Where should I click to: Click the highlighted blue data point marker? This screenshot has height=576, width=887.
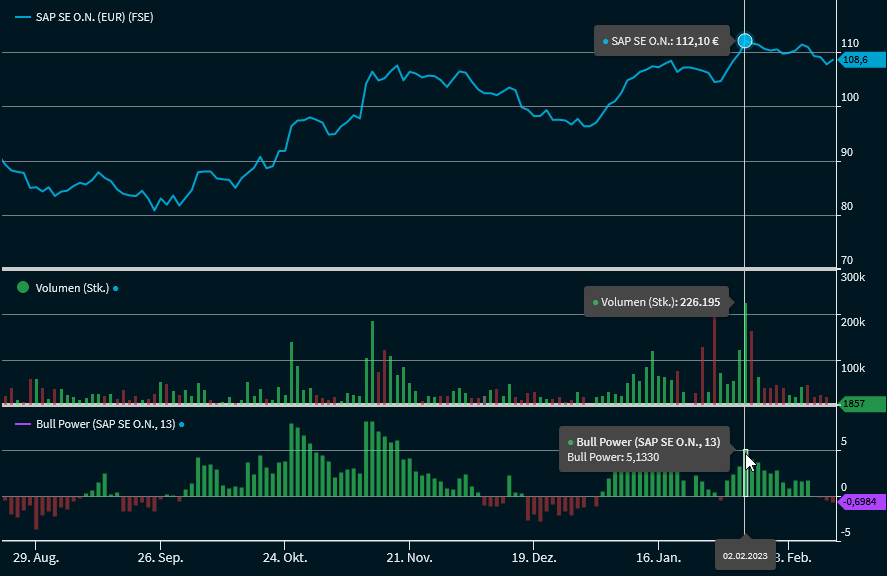745,41
